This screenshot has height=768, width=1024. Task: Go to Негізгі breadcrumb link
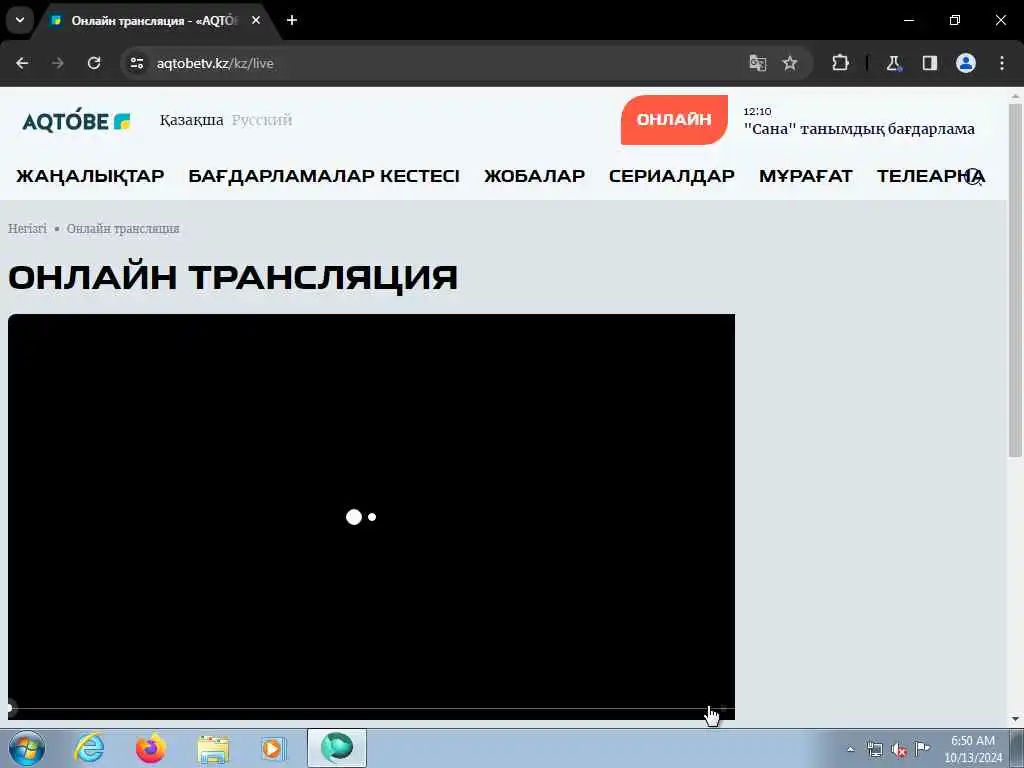tap(27, 229)
